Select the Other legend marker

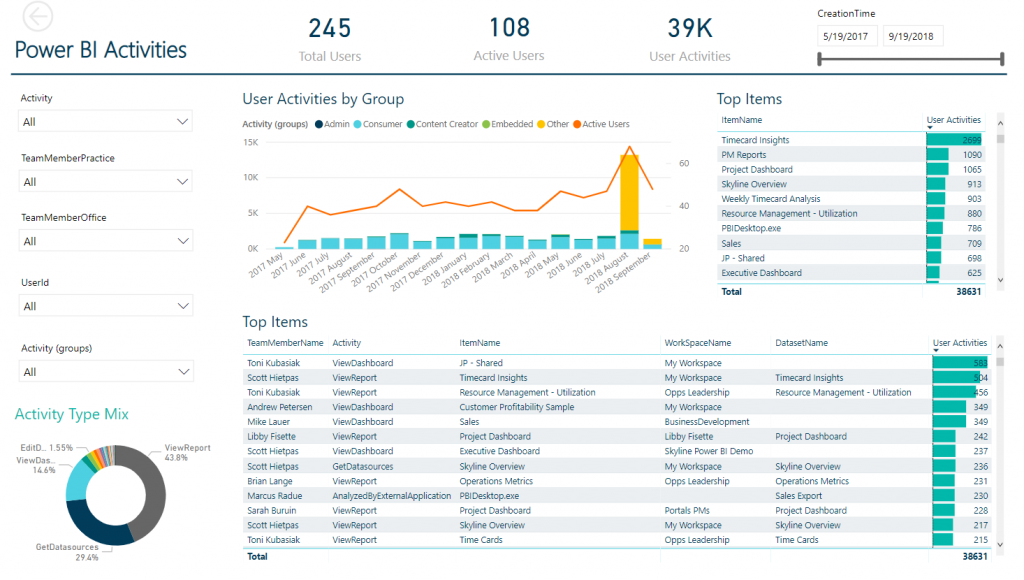click(540, 125)
